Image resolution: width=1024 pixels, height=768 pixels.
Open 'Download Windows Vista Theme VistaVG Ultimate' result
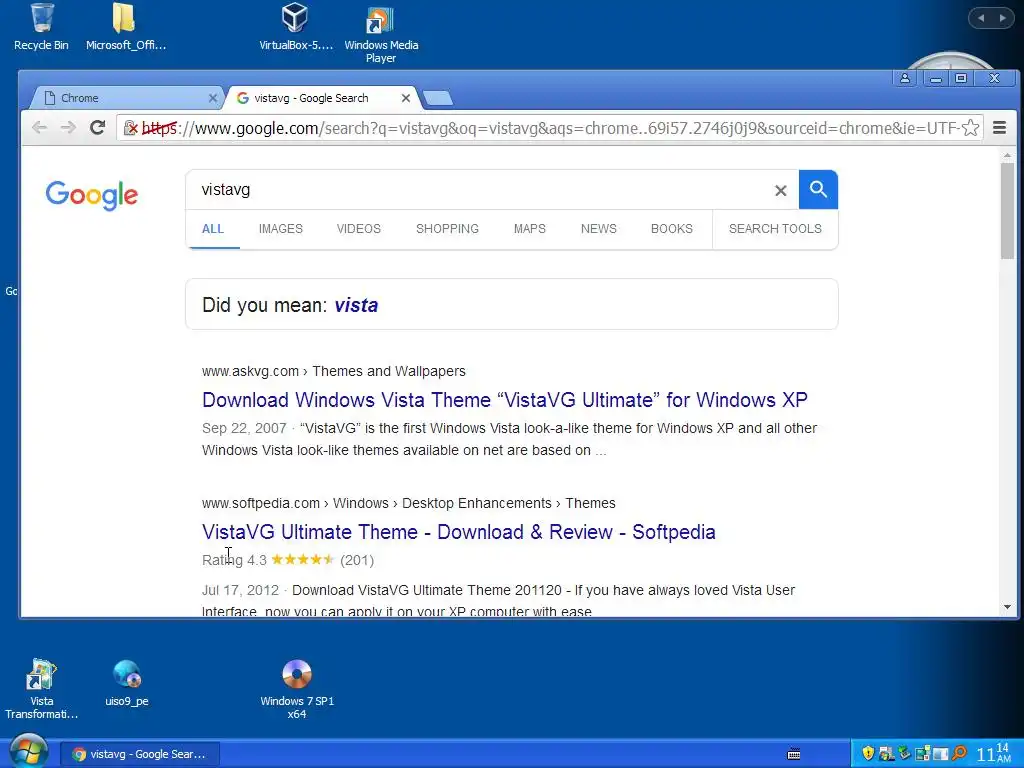click(x=505, y=400)
